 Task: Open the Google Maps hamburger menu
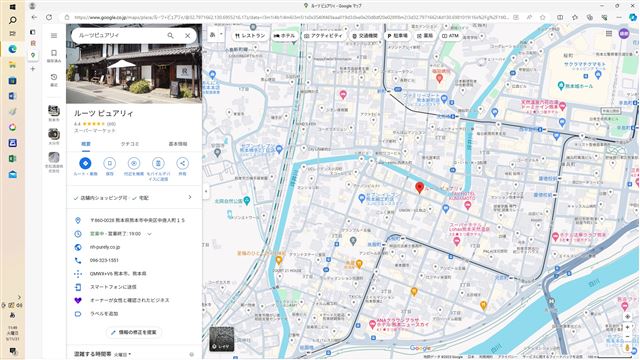point(54,36)
